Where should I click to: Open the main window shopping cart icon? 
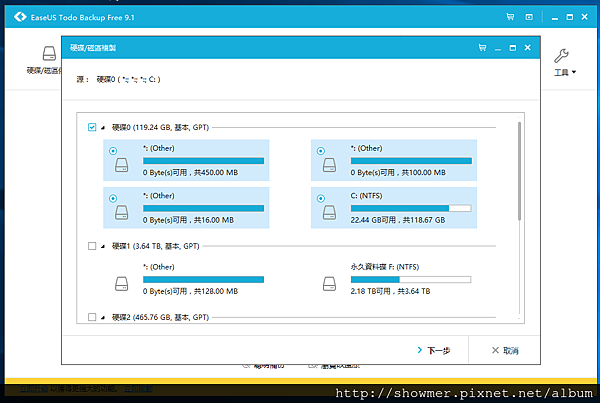(510, 17)
